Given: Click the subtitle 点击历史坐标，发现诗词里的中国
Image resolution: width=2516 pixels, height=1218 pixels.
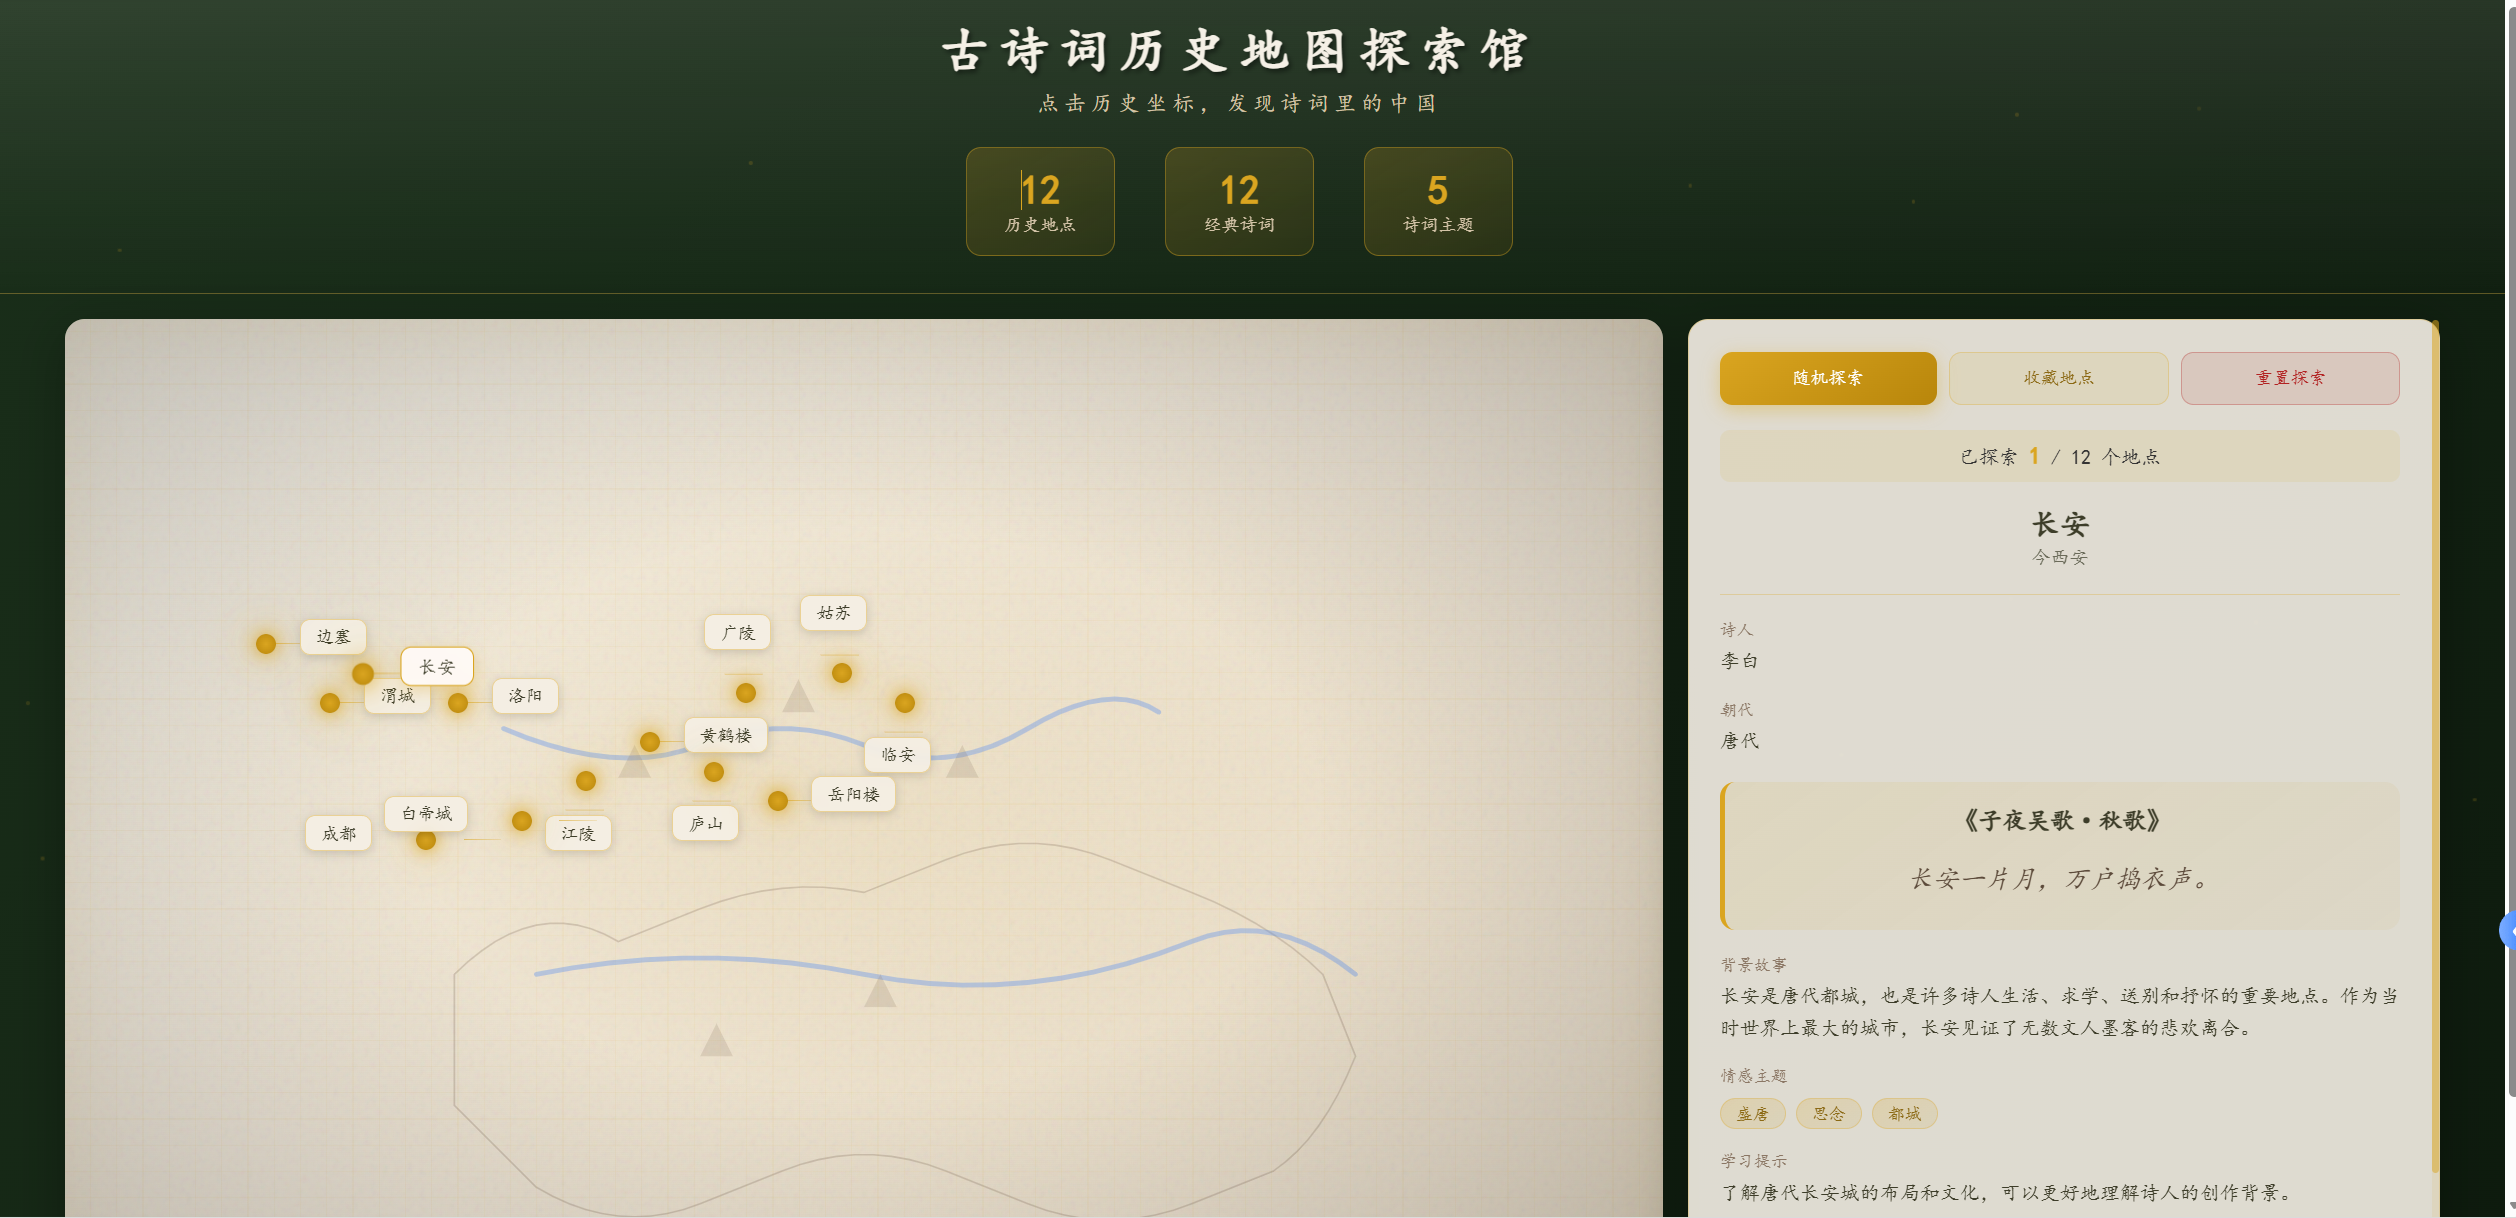Looking at the screenshot, I should pyautogui.click(x=1238, y=104).
